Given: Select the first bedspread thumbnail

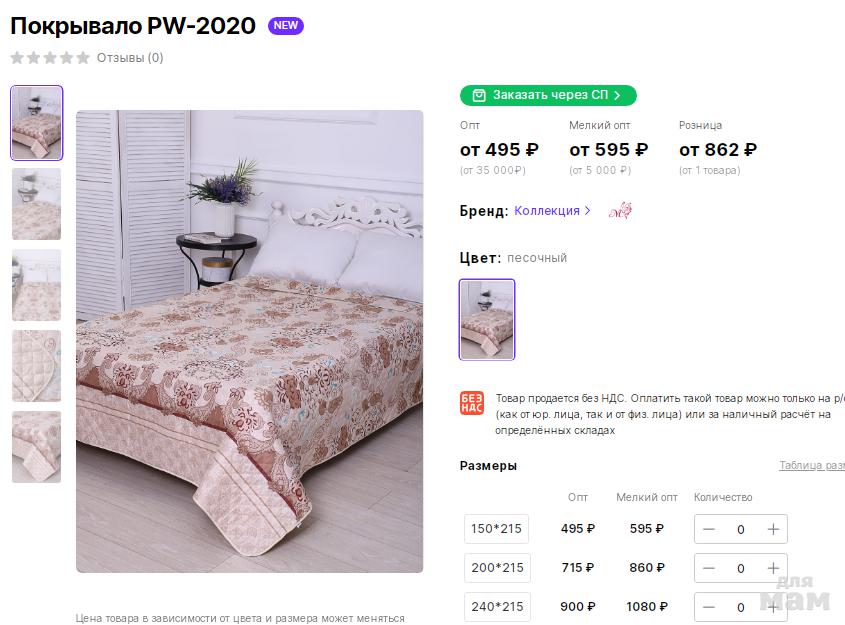Looking at the screenshot, I should point(37,123).
